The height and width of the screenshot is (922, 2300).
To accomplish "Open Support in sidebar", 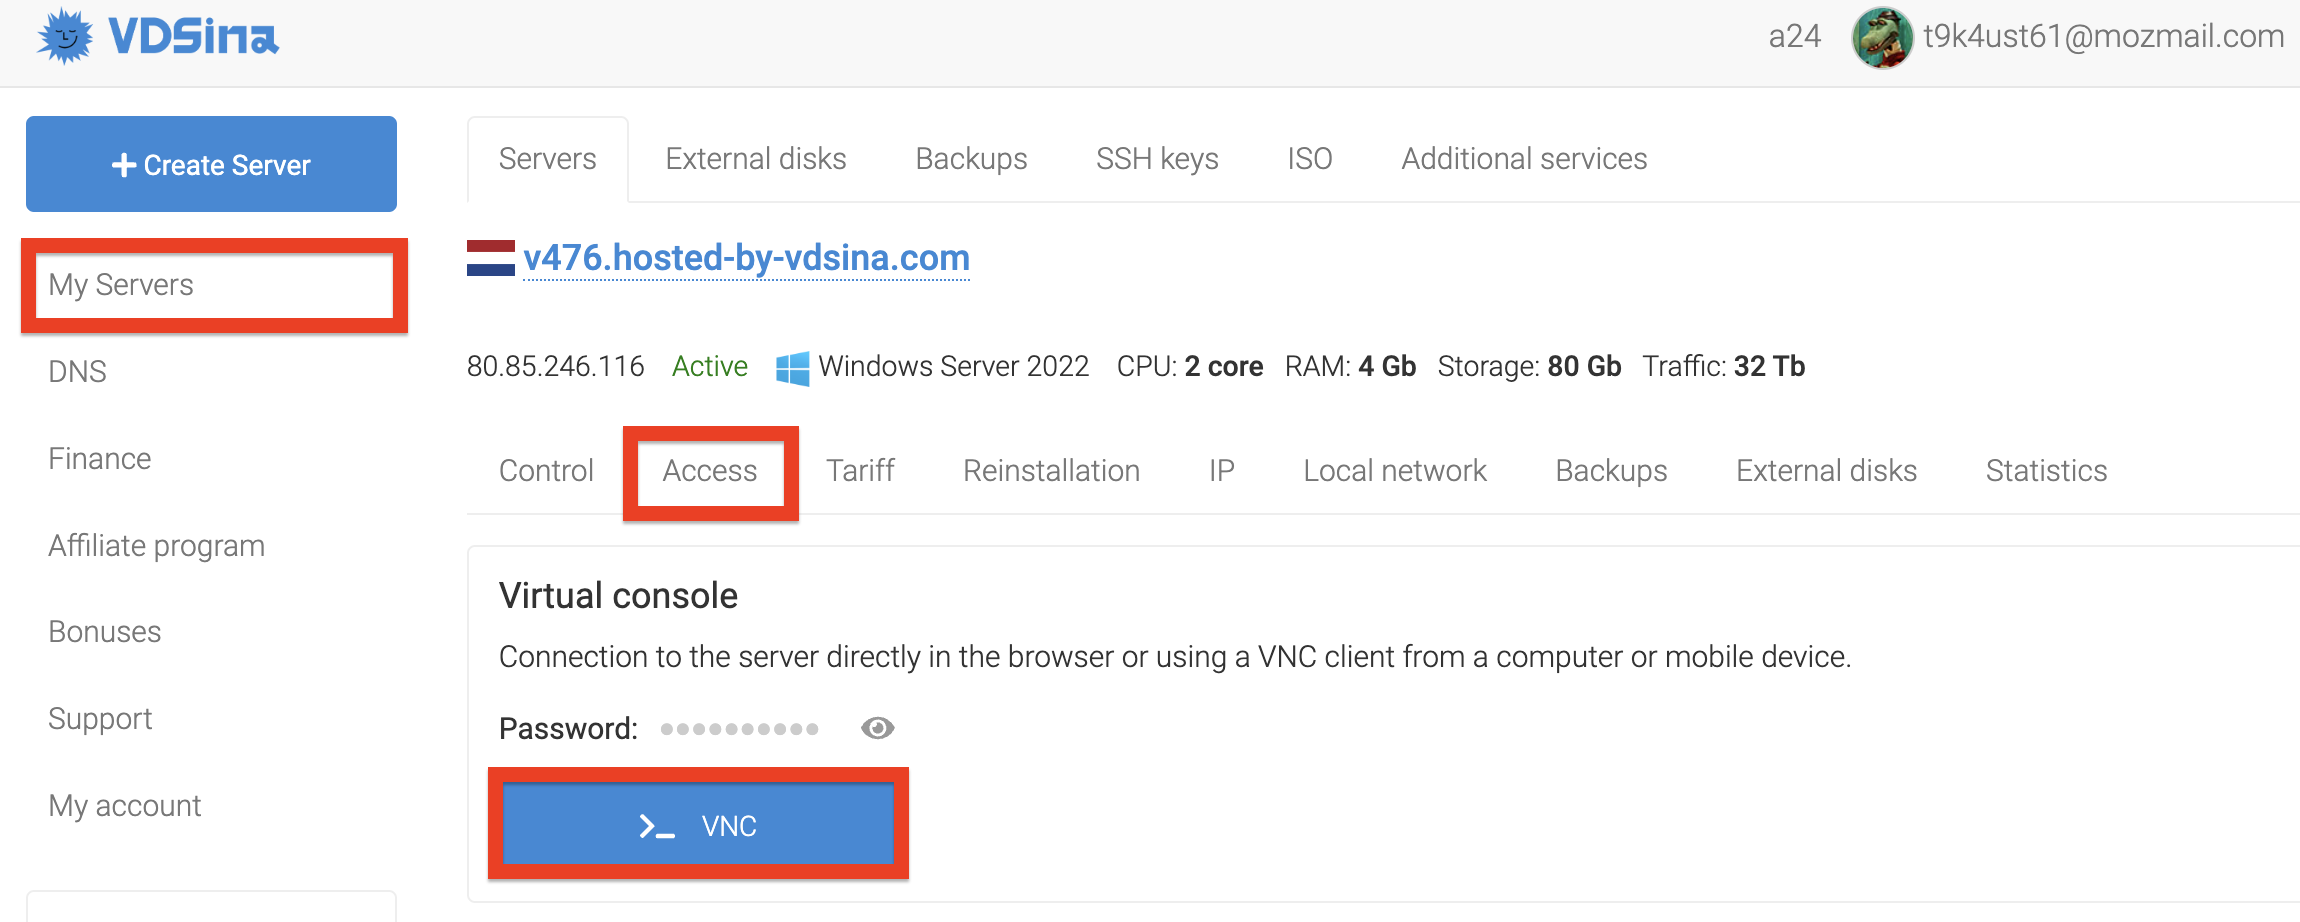I will [x=100, y=718].
